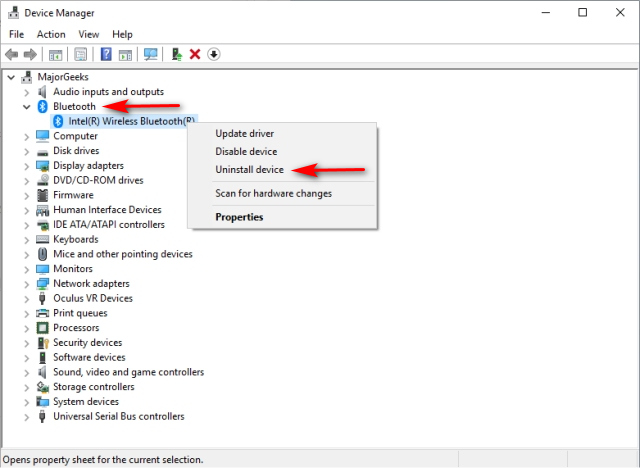Click the Network adapters icon
640x468 pixels.
pos(42,284)
